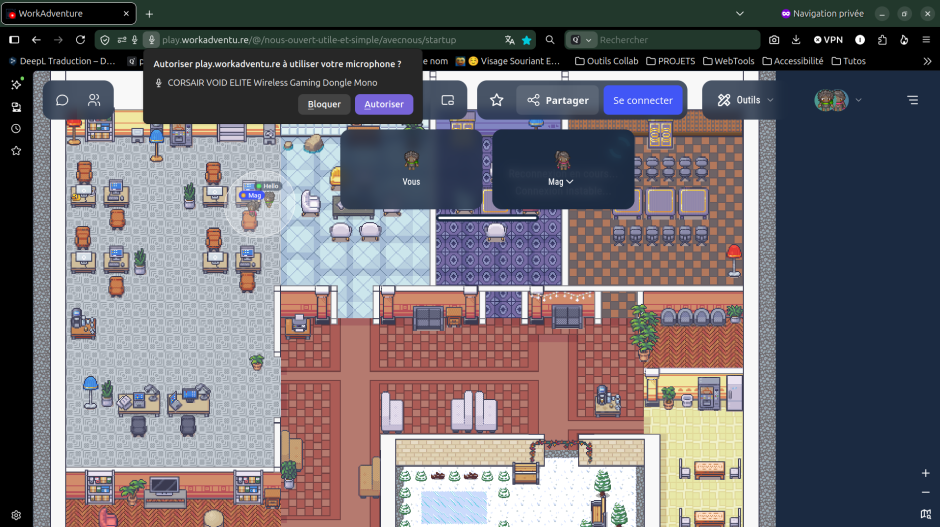The image size is (940, 527).
Task: Click the Se connecter button
Action: click(x=643, y=100)
